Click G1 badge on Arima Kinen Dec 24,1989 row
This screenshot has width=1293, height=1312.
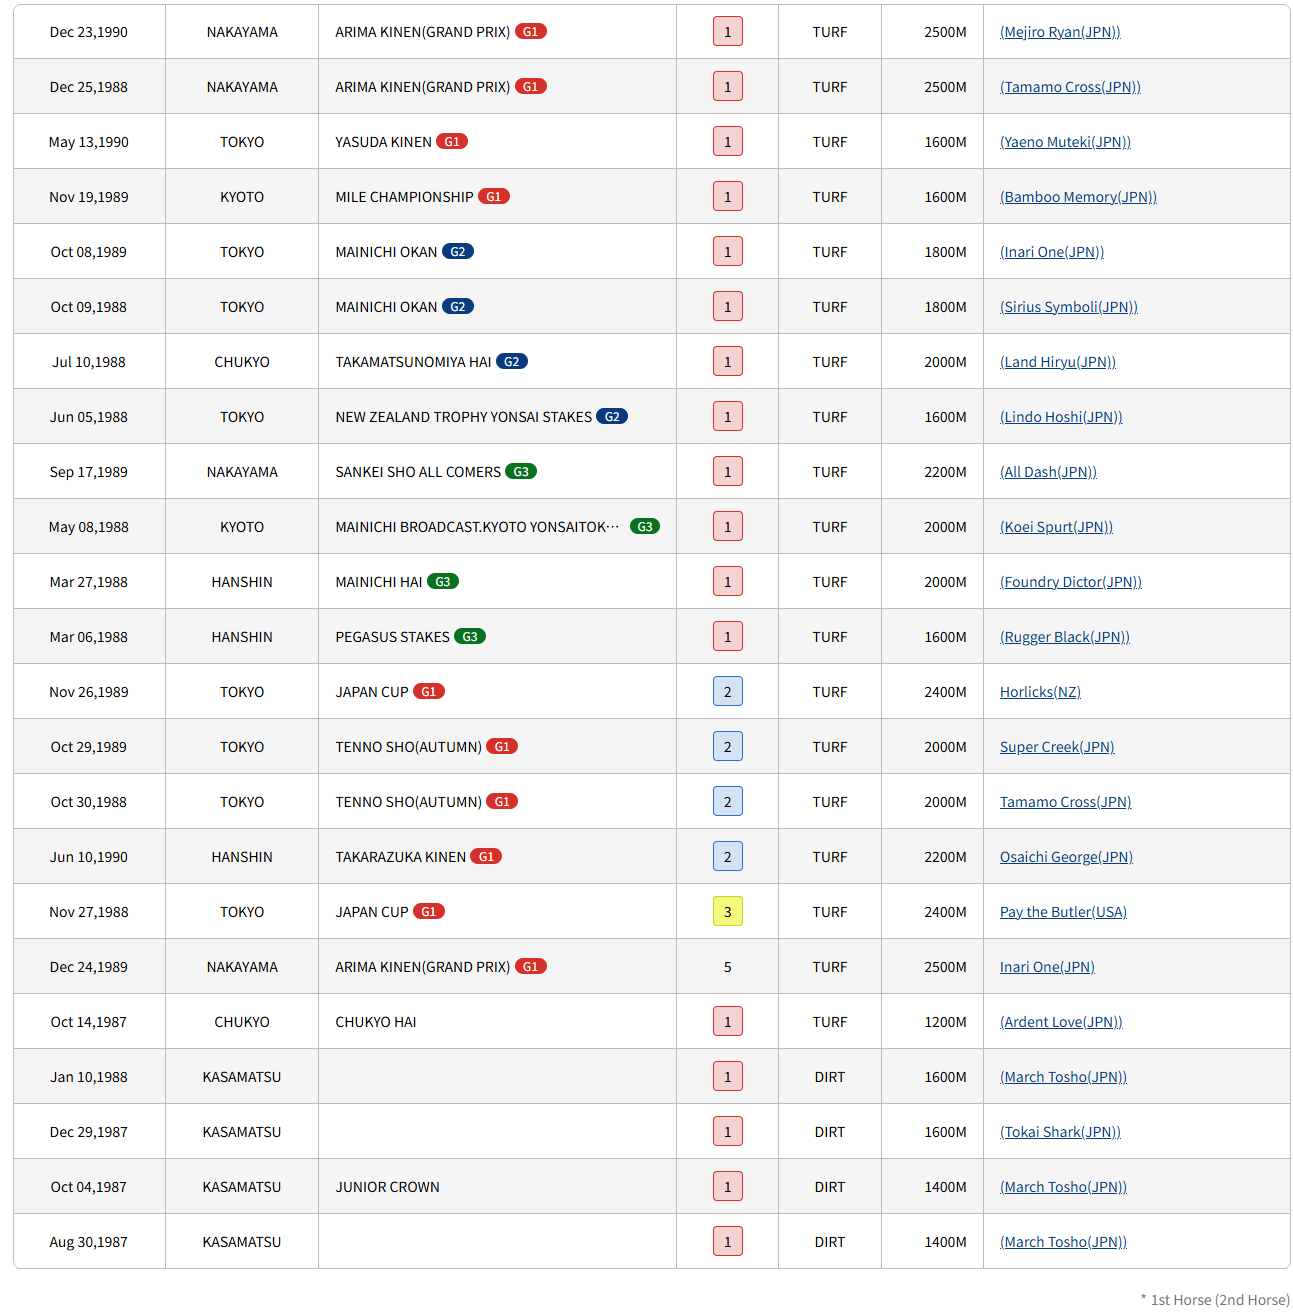tap(531, 967)
